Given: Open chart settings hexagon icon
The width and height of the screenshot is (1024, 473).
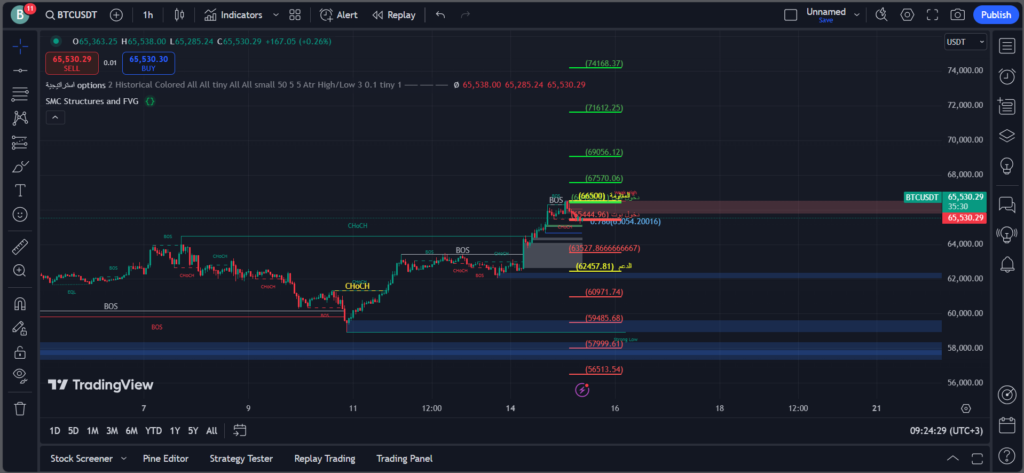Looking at the screenshot, I should click(x=907, y=14).
